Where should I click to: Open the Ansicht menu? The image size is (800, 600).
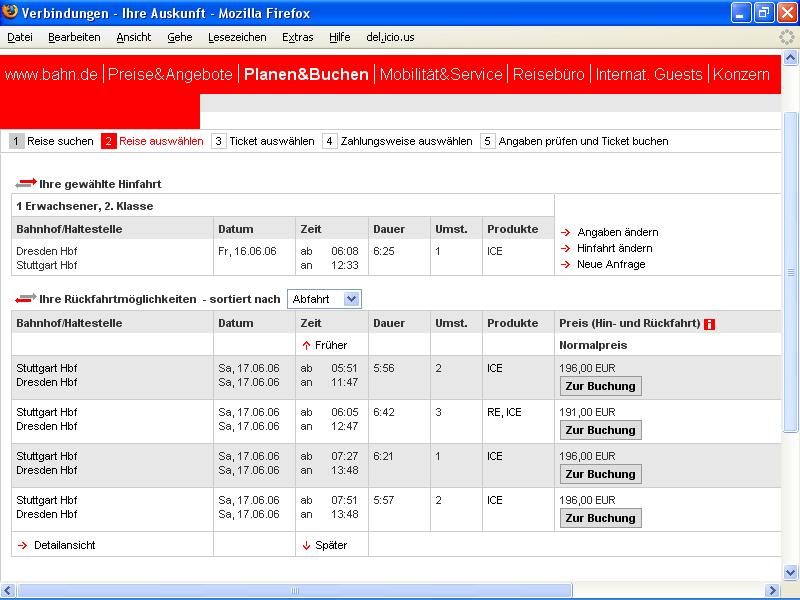134,37
